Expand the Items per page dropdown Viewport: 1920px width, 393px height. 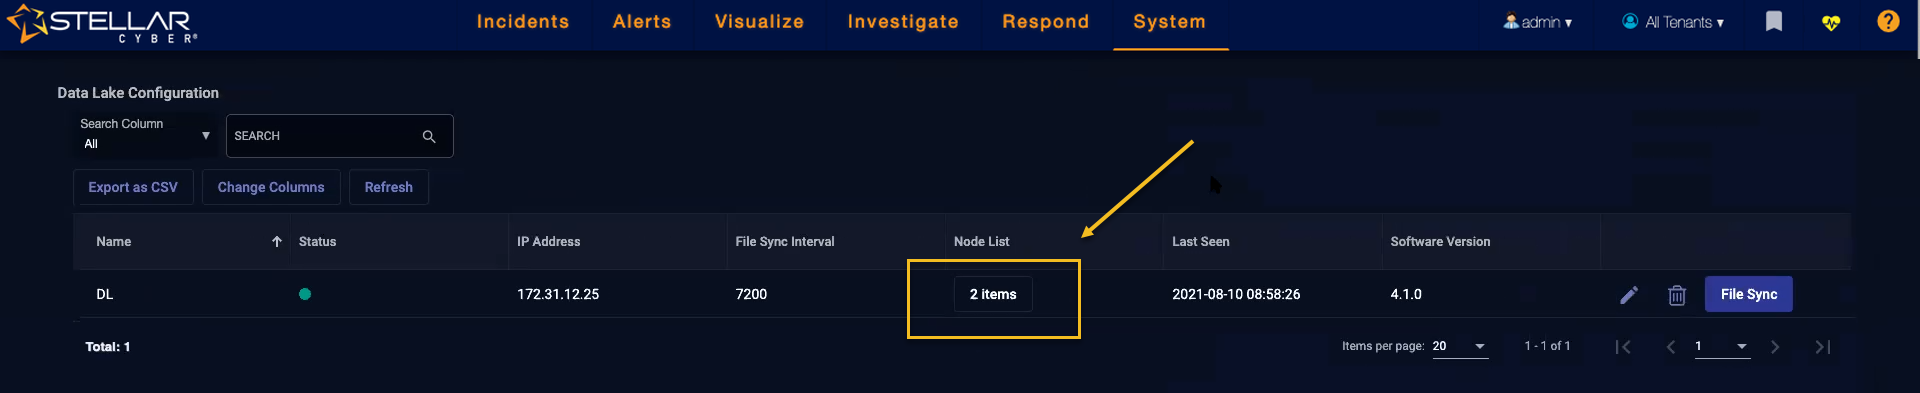[x=1460, y=347]
